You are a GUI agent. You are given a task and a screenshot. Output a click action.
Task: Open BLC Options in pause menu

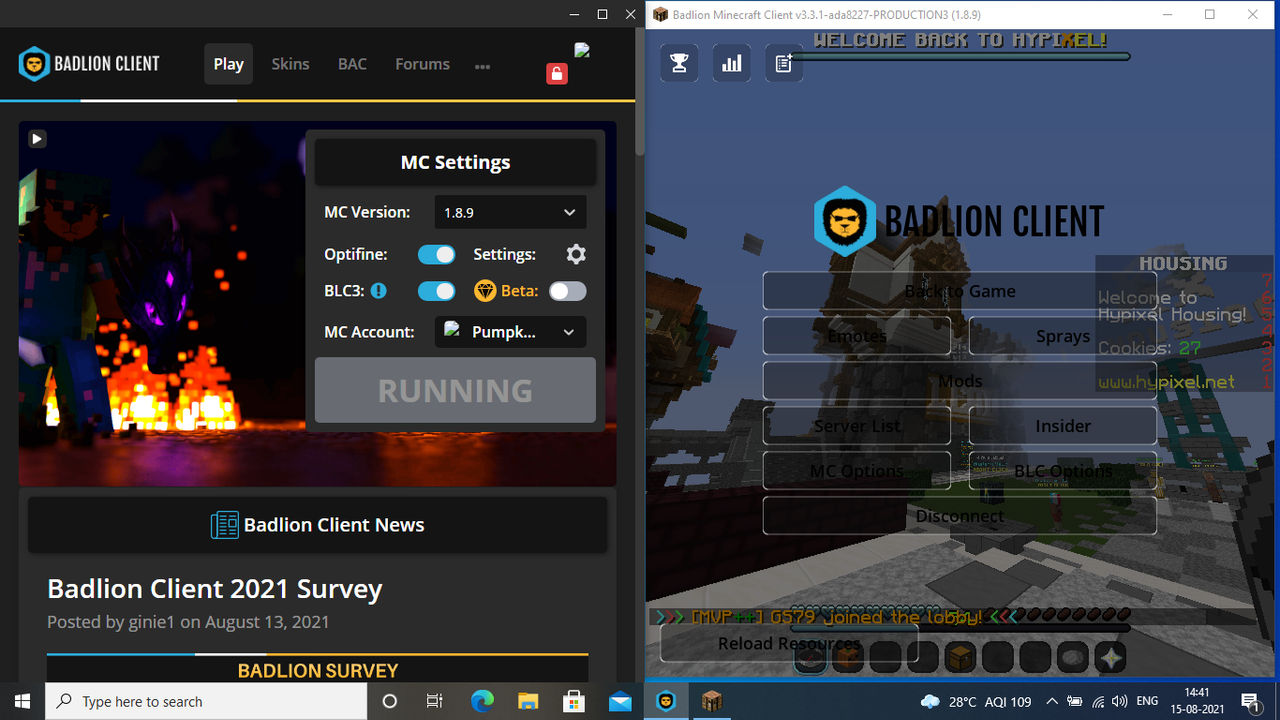pos(1063,471)
